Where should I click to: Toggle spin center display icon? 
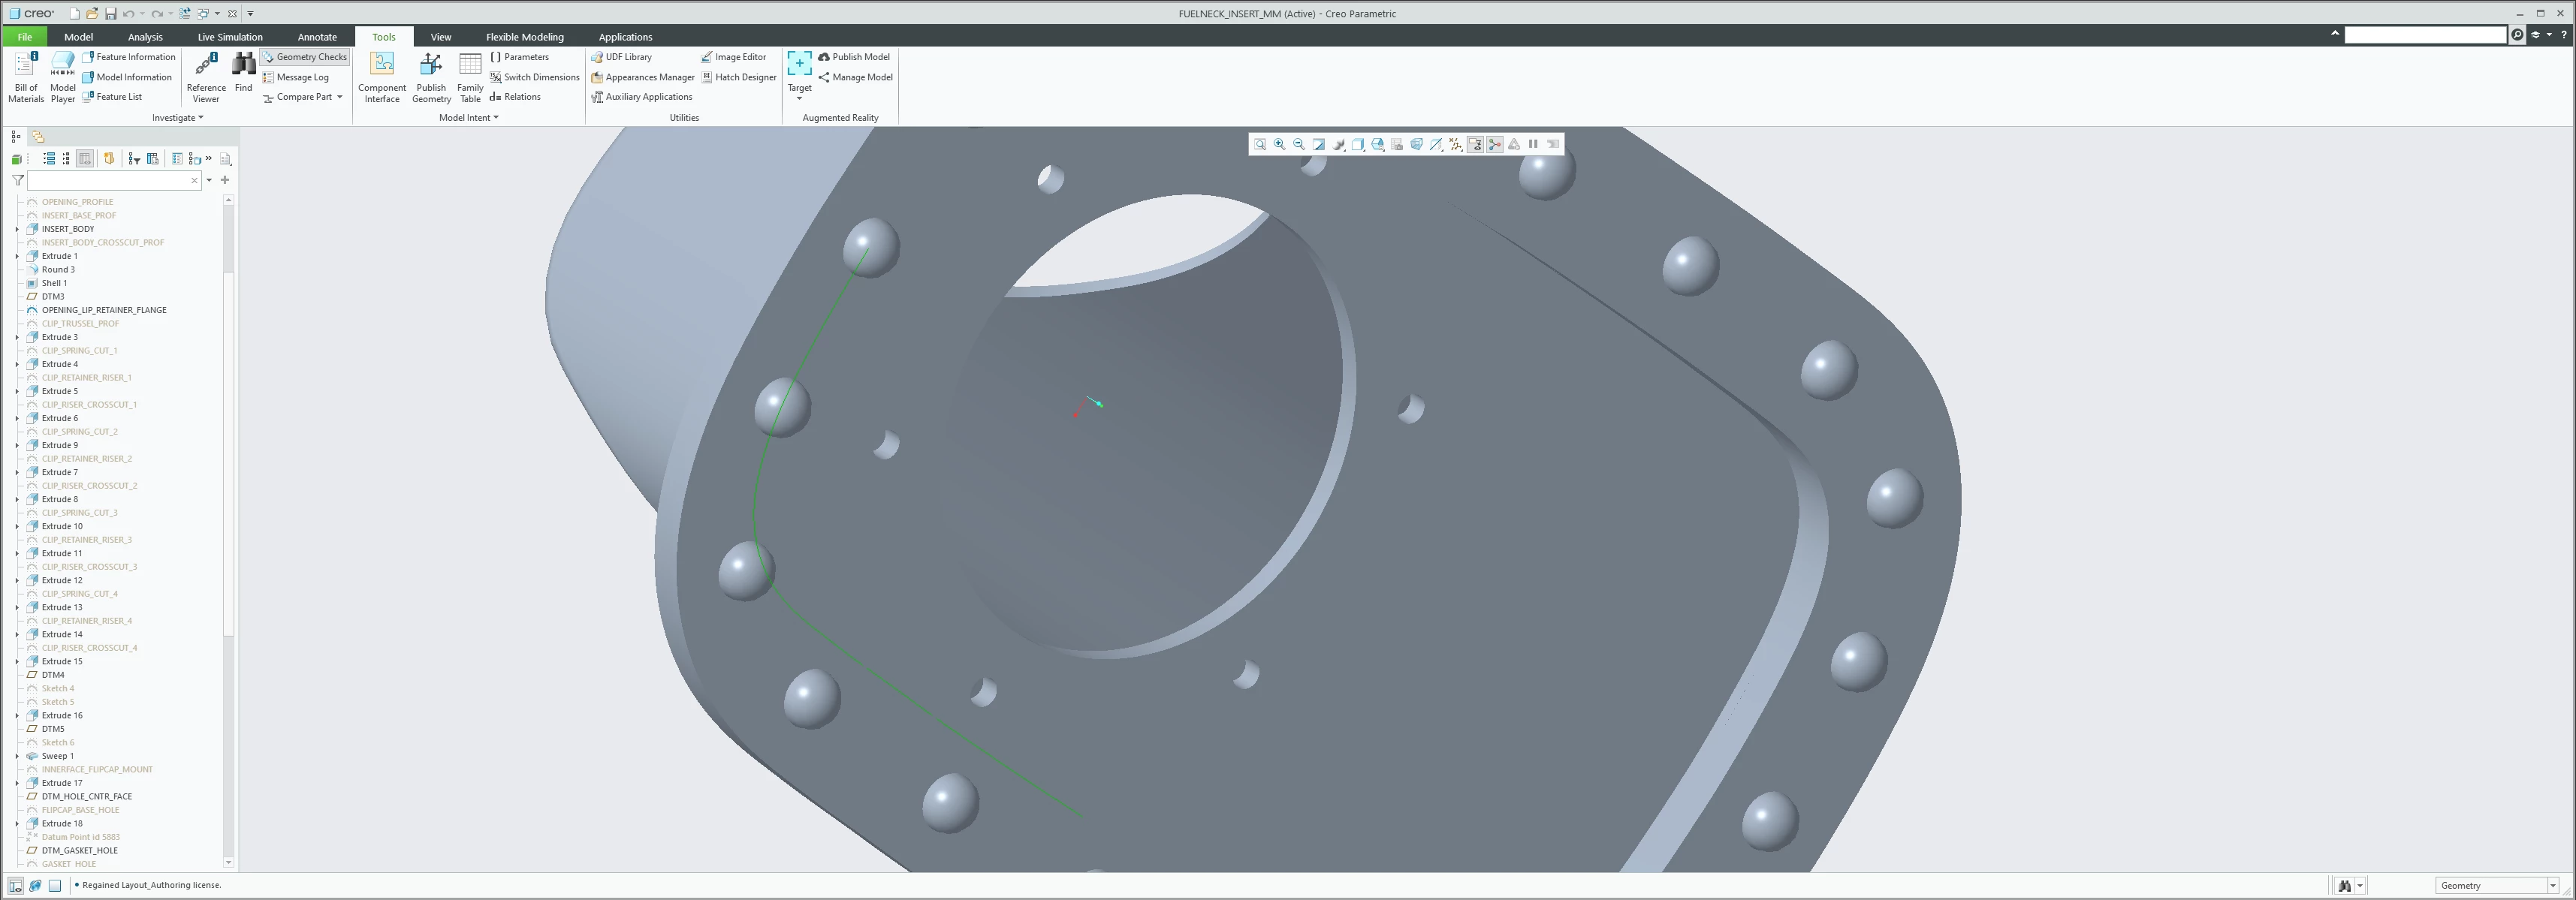1495,145
